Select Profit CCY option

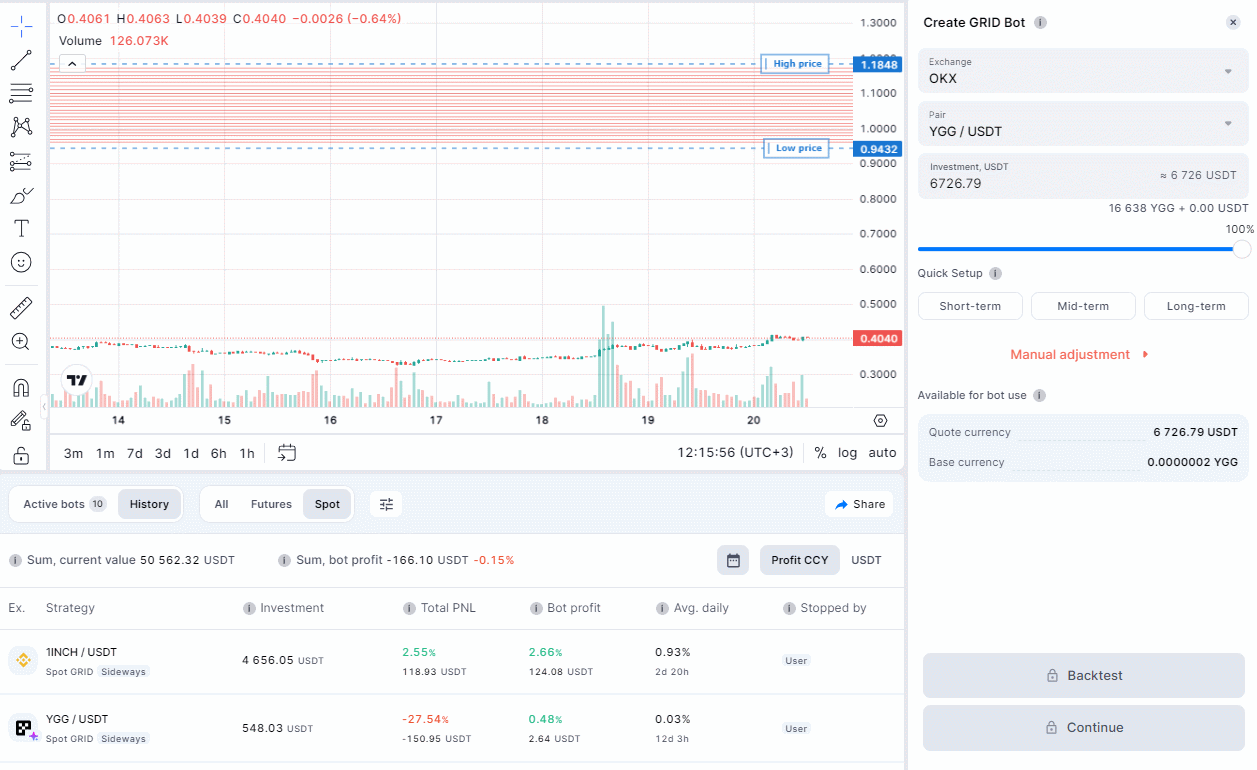(x=799, y=560)
